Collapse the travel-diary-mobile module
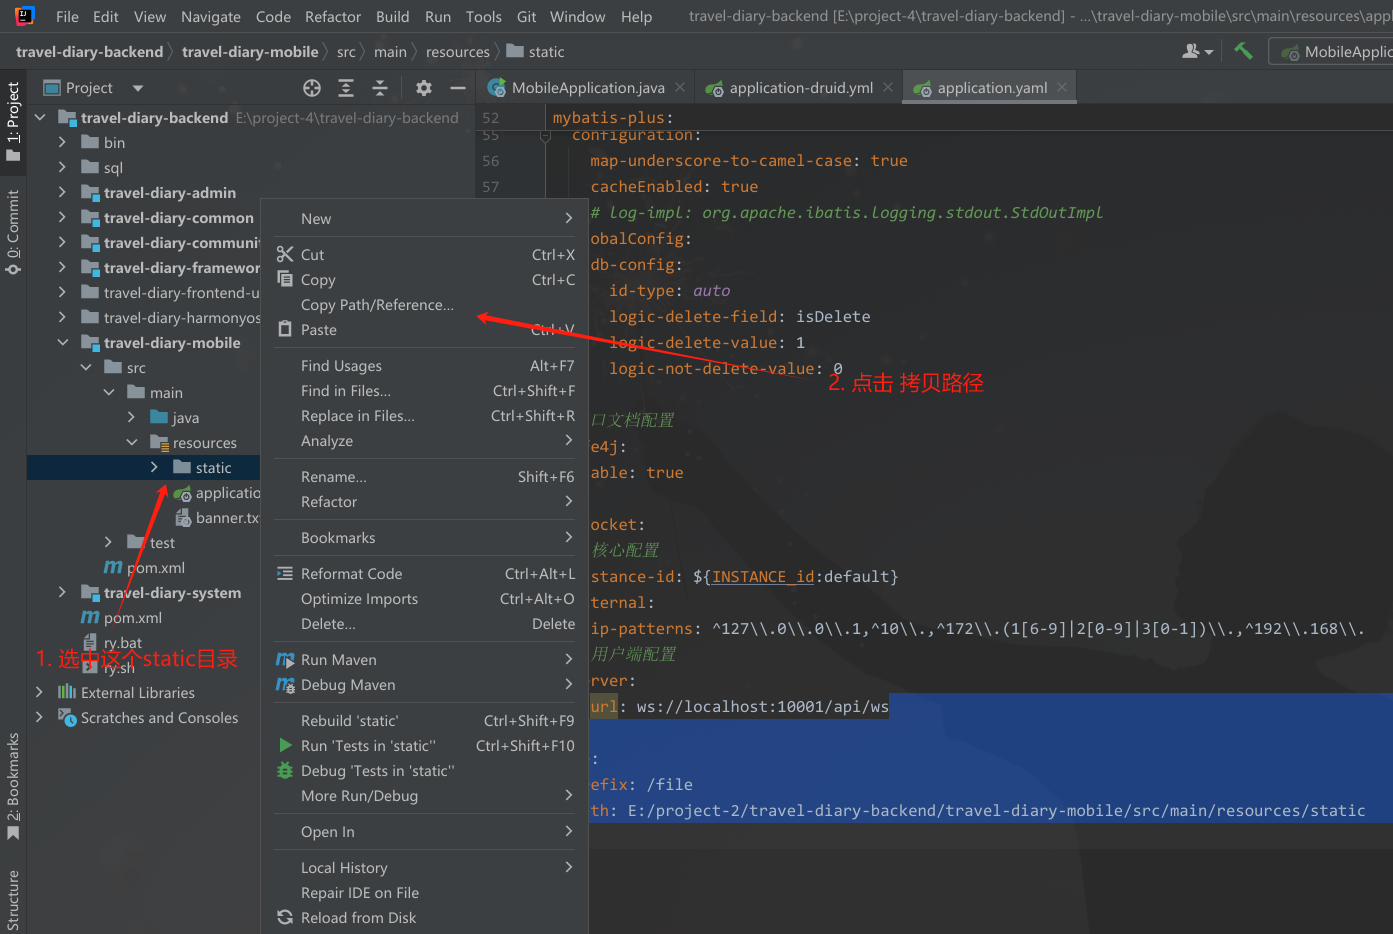 [x=62, y=343]
